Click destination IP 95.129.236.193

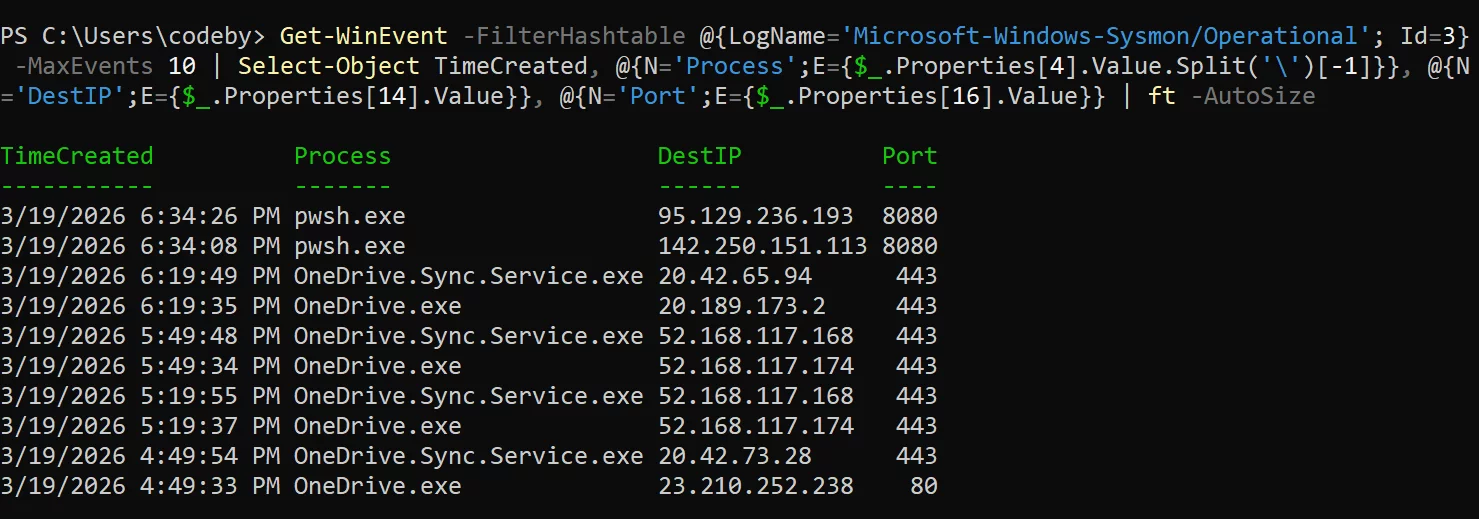755,216
